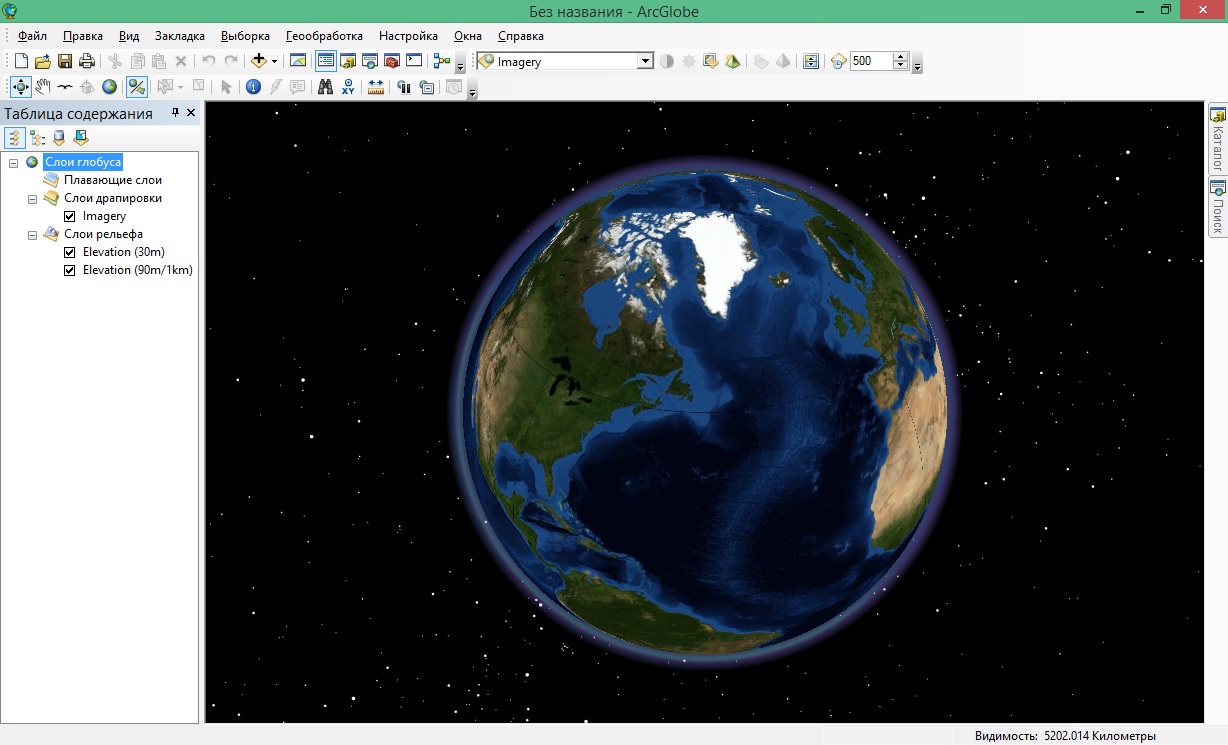Open the Imagery layer dropdown list

point(644,61)
